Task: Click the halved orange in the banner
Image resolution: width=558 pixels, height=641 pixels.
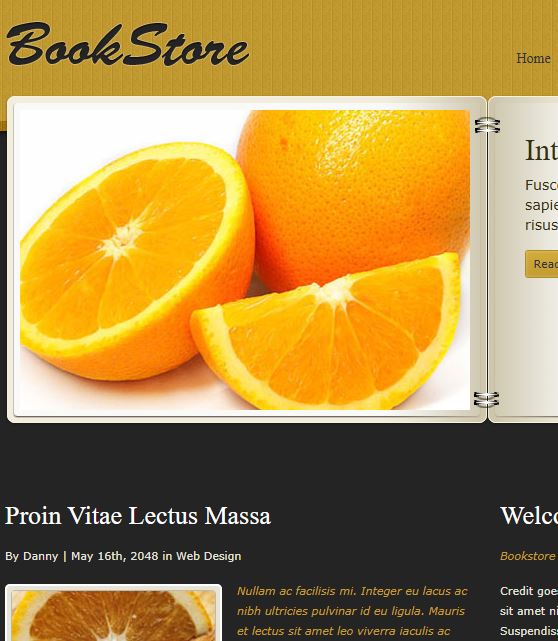Action: coord(137,262)
